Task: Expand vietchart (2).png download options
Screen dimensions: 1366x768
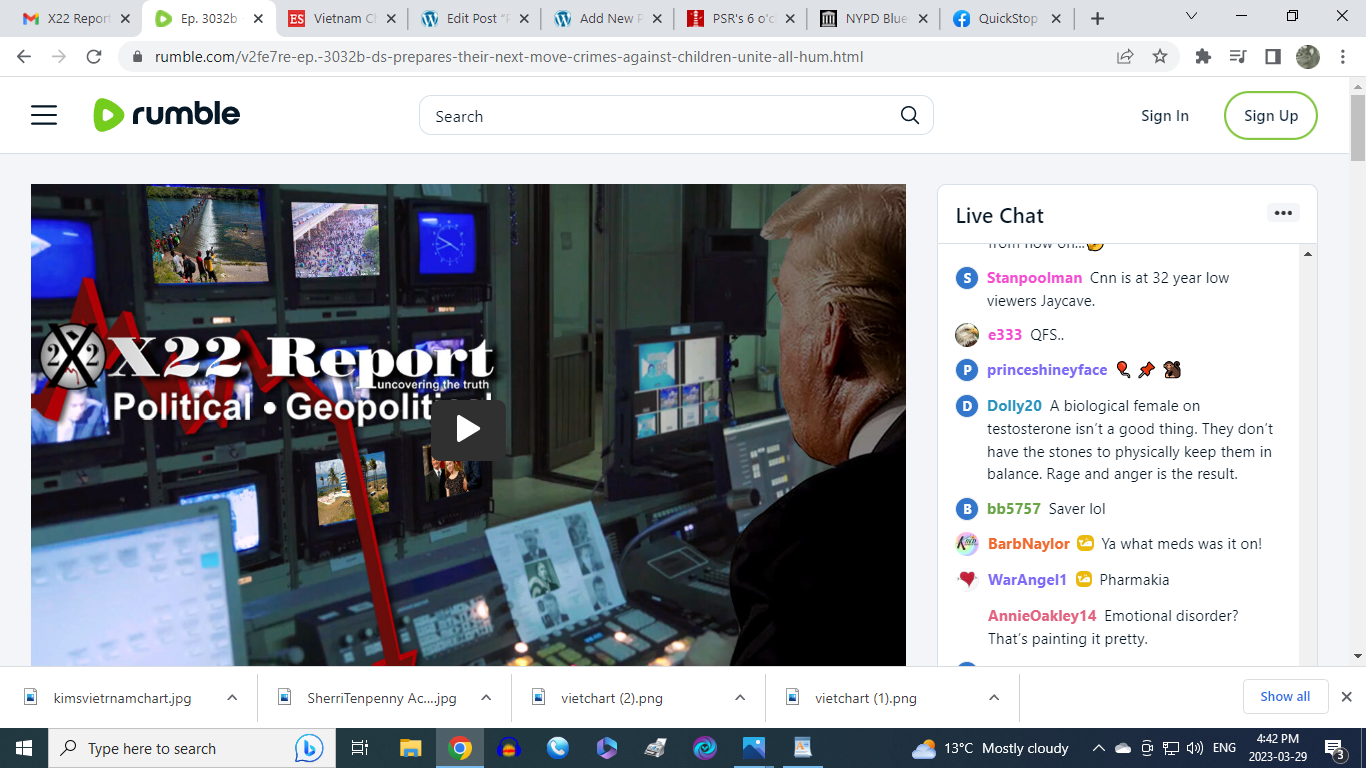Action: (x=740, y=698)
